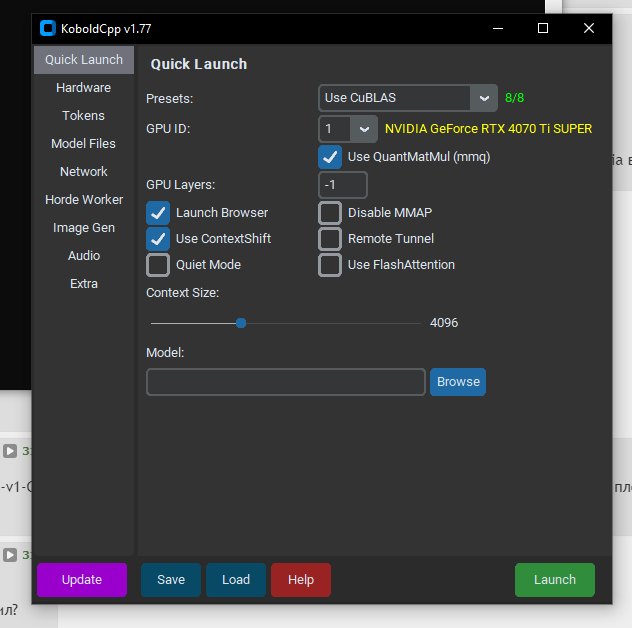Enable the Remote Tunnel checkbox
Screen dimensions: 632x628
(330, 239)
